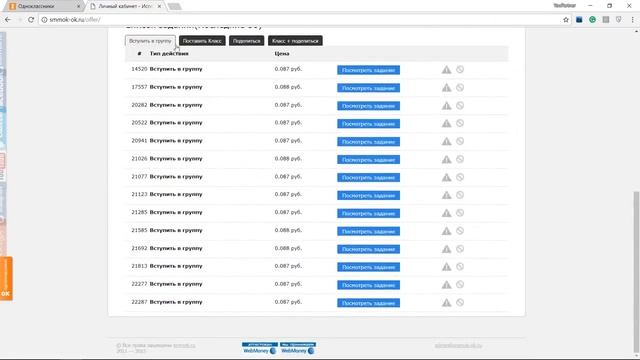The height and width of the screenshot is (360, 640).
Task: Click block circle icon in row 17557
Action: 460,87
